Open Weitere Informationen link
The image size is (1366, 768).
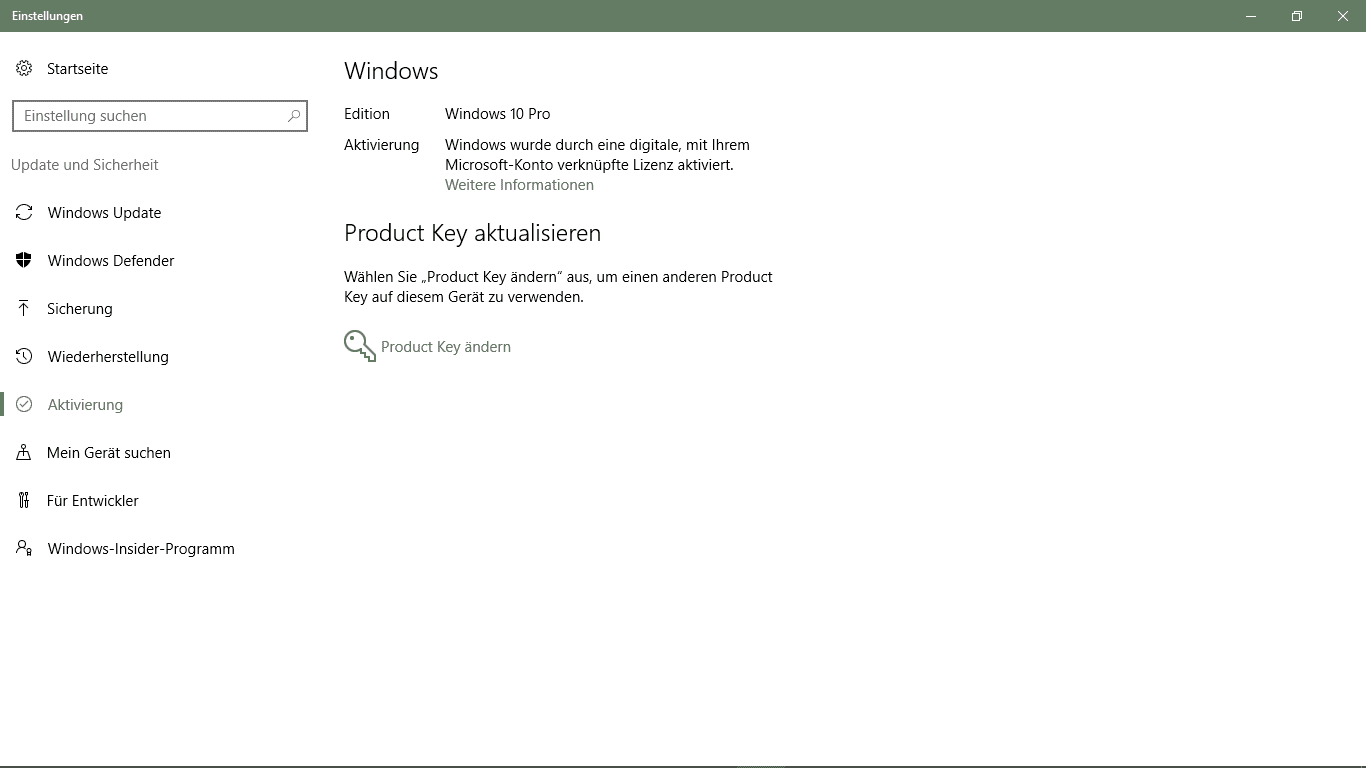tap(519, 185)
